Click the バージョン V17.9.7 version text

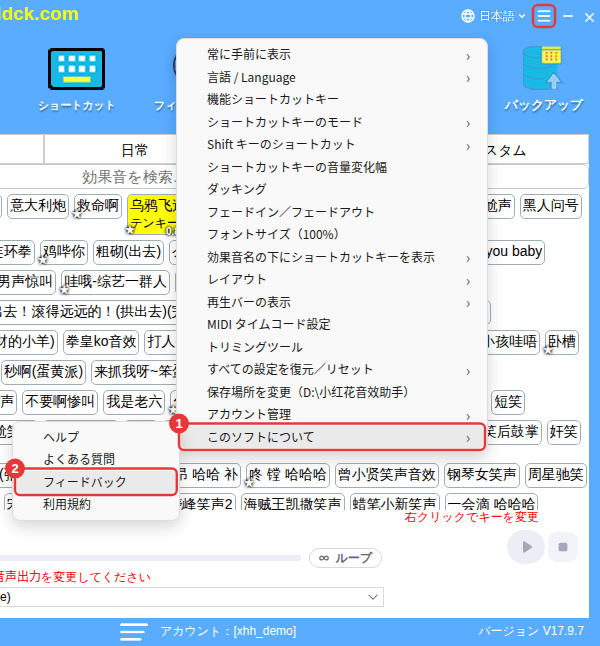pyautogui.click(x=531, y=631)
